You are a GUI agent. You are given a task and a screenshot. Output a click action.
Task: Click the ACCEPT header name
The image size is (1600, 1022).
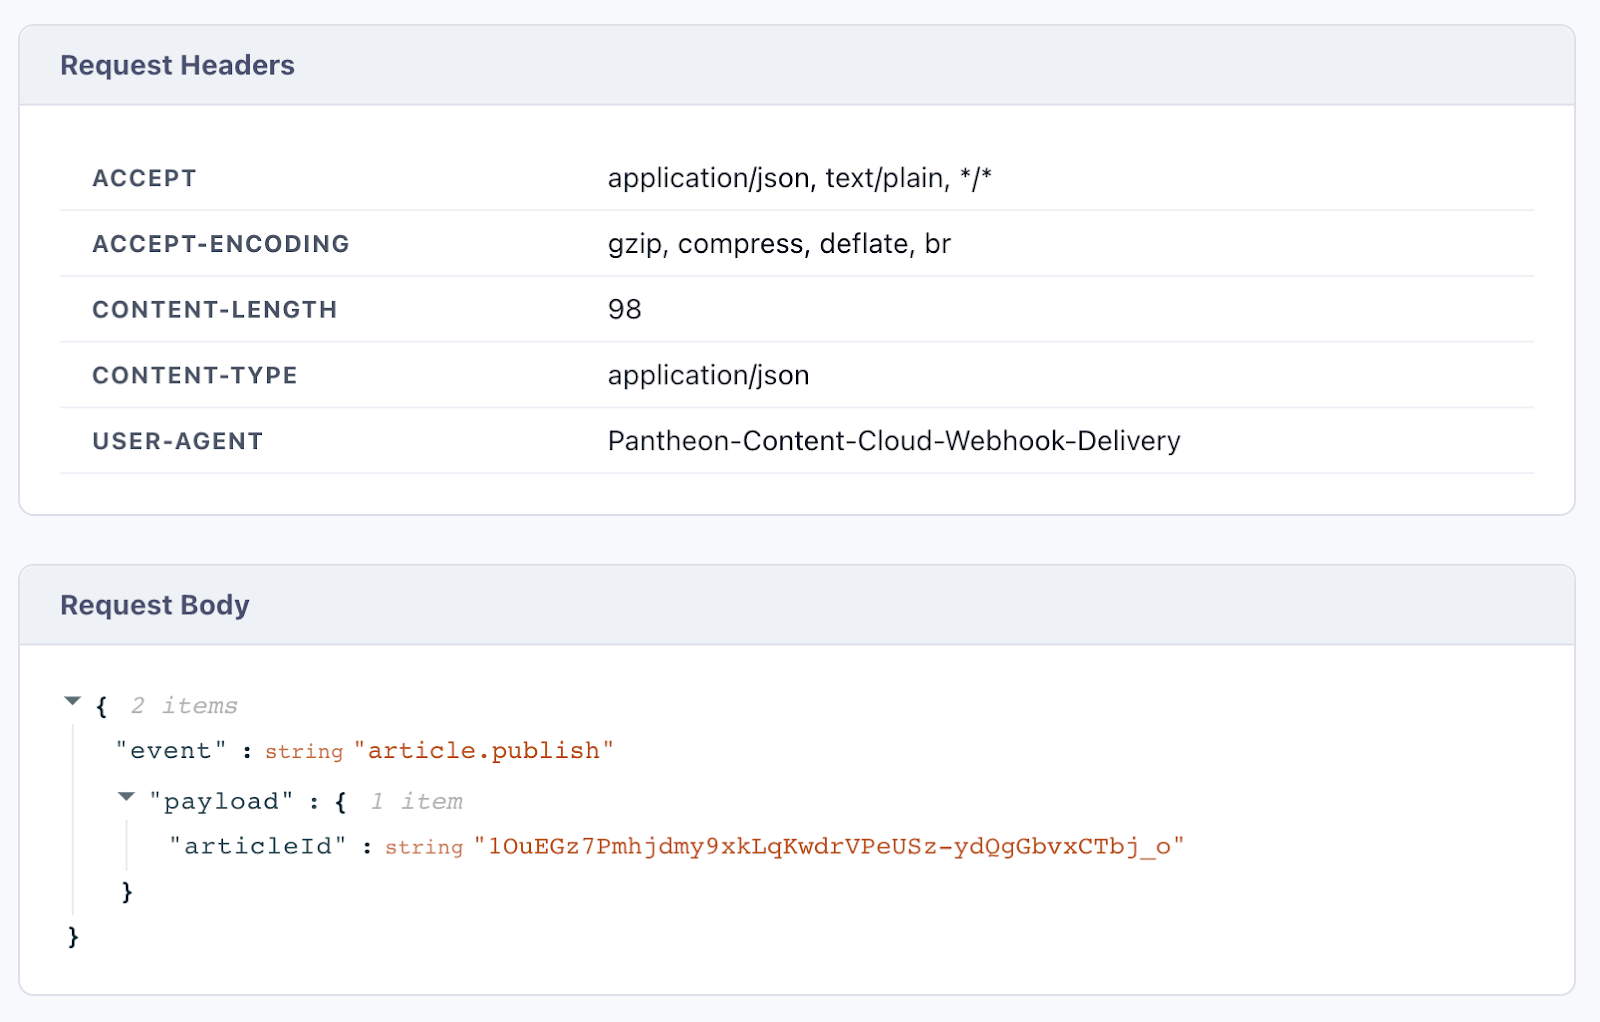[x=144, y=179]
